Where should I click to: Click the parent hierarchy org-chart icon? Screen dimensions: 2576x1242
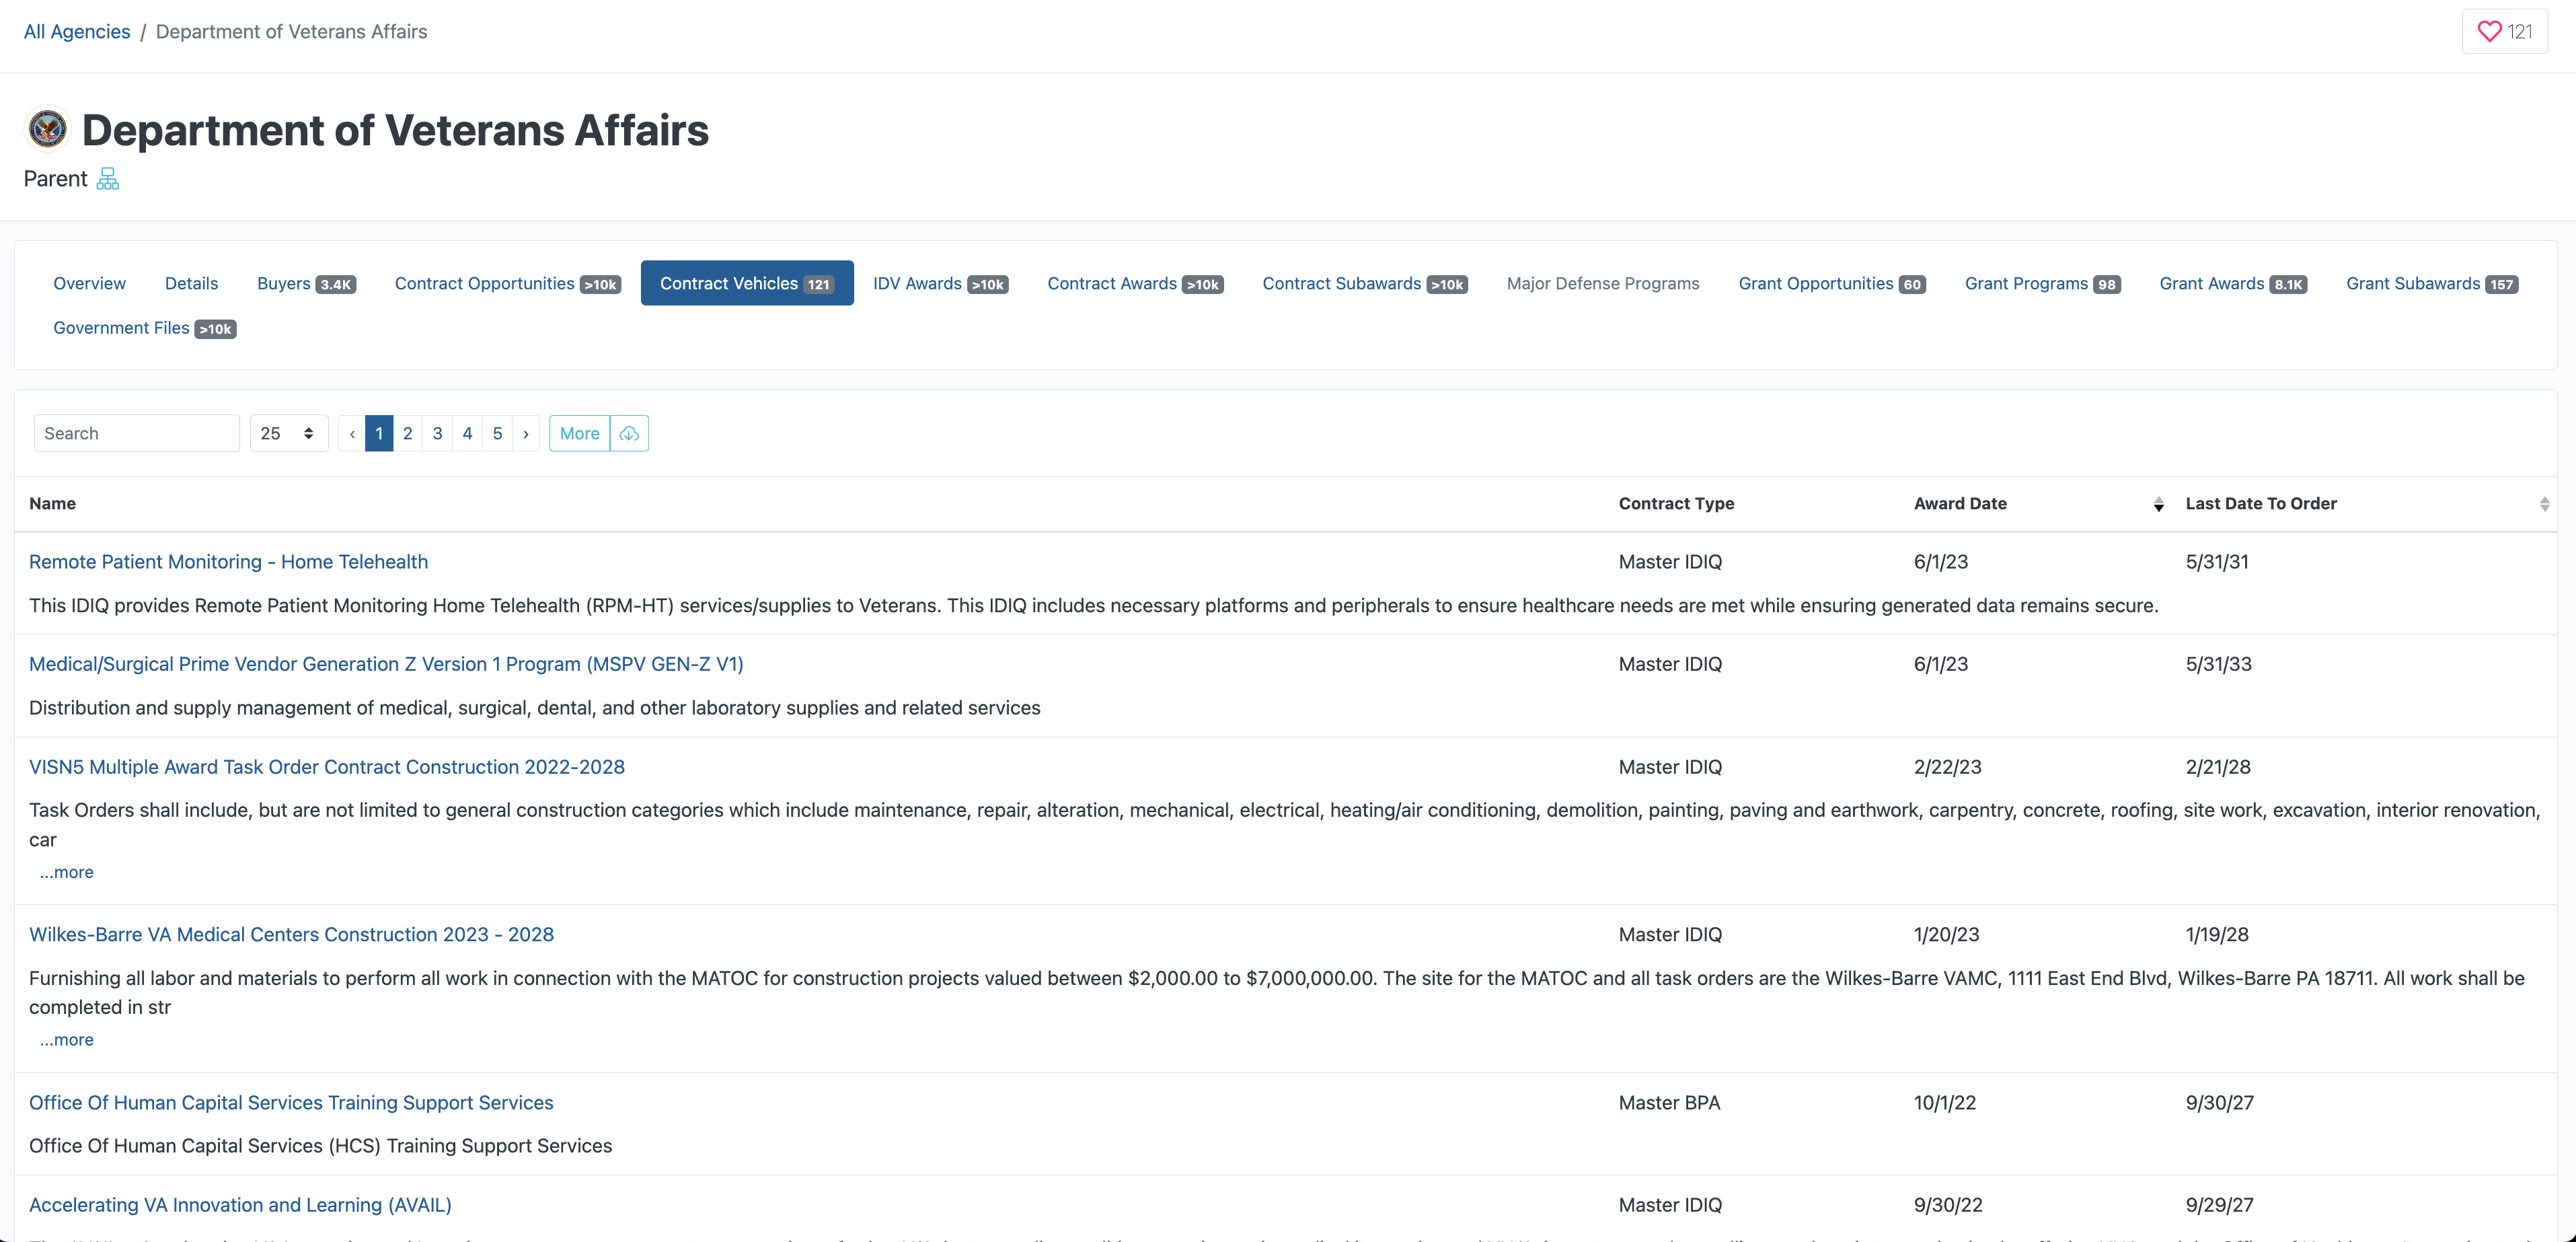pyautogui.click(x=108, y=179)
